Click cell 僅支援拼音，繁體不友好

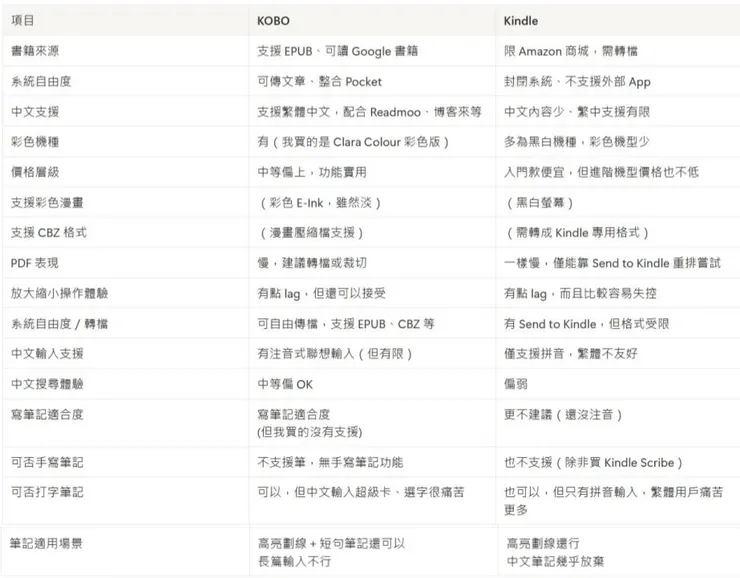pyautogui.click(x=571, y=354)
